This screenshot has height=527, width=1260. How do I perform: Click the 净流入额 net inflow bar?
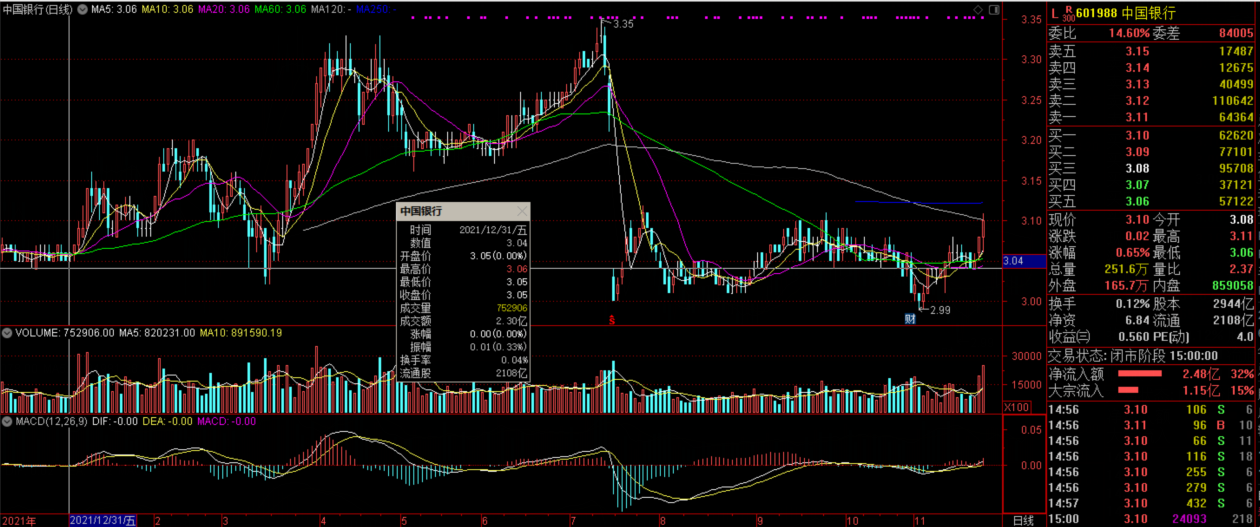click(x=1159, y=373)
